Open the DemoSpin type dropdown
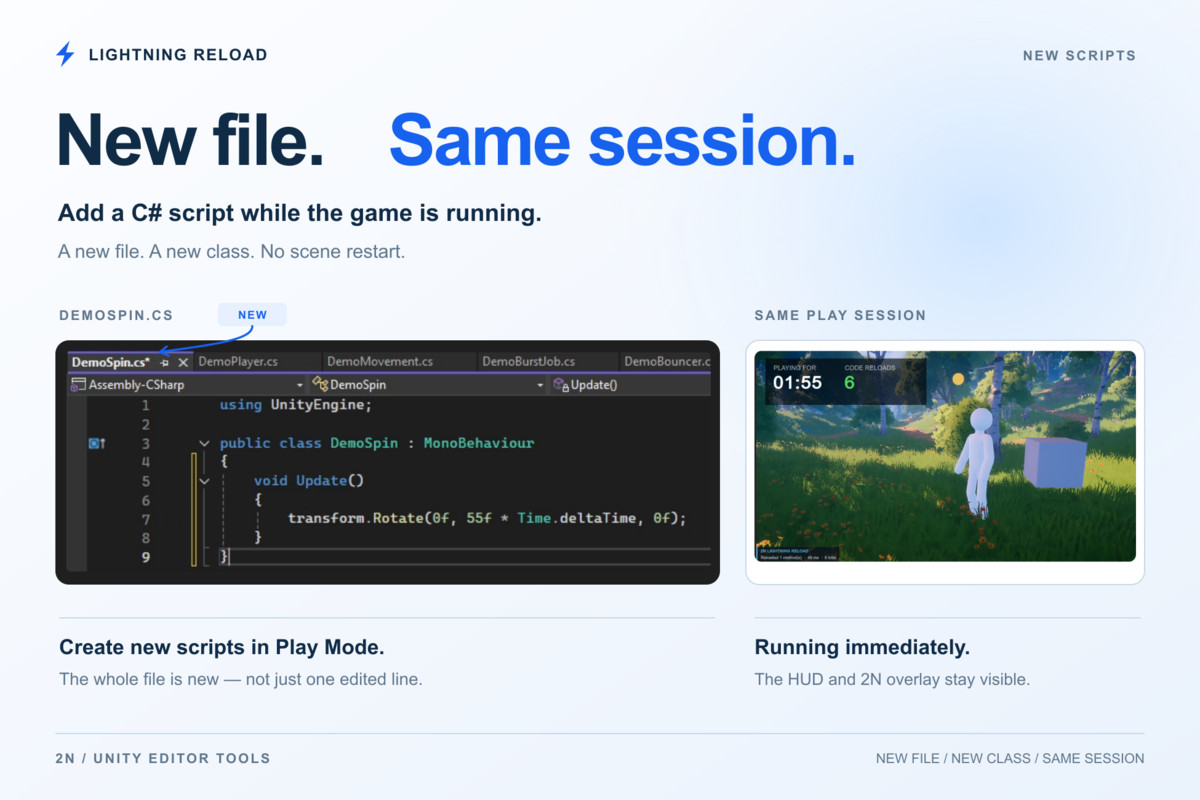This screenshot has height=800, width=1200. 541,385
